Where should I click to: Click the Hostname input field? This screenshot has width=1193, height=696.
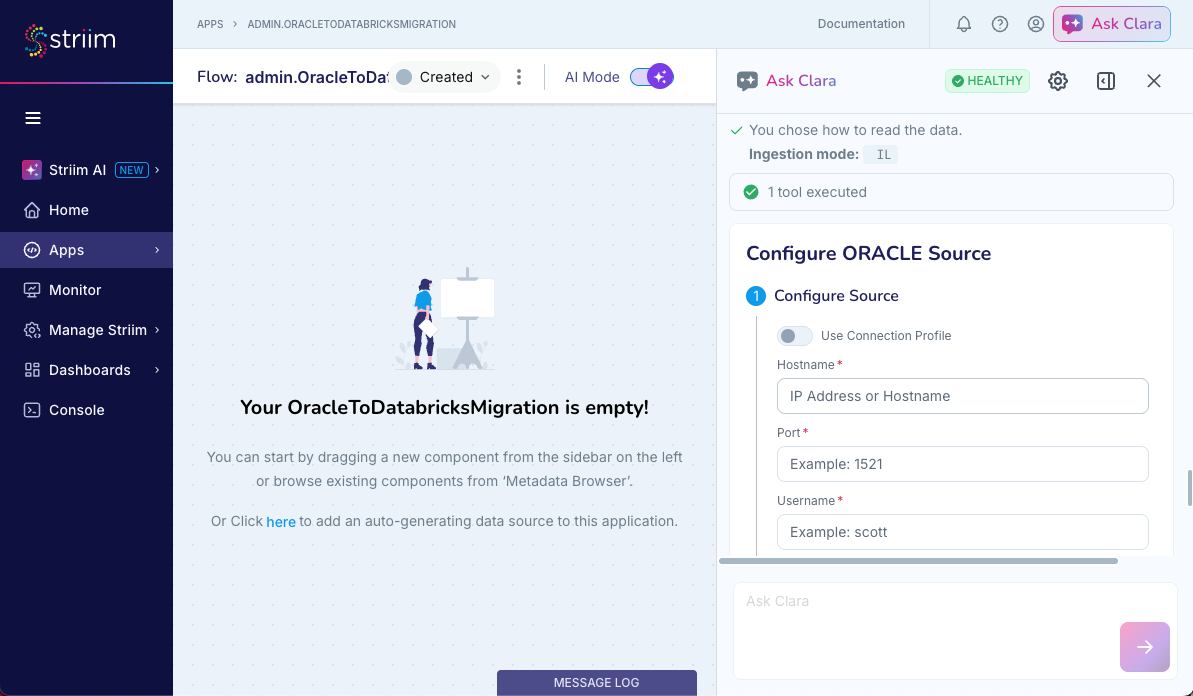pyautogui.click(x=962, y=396)
